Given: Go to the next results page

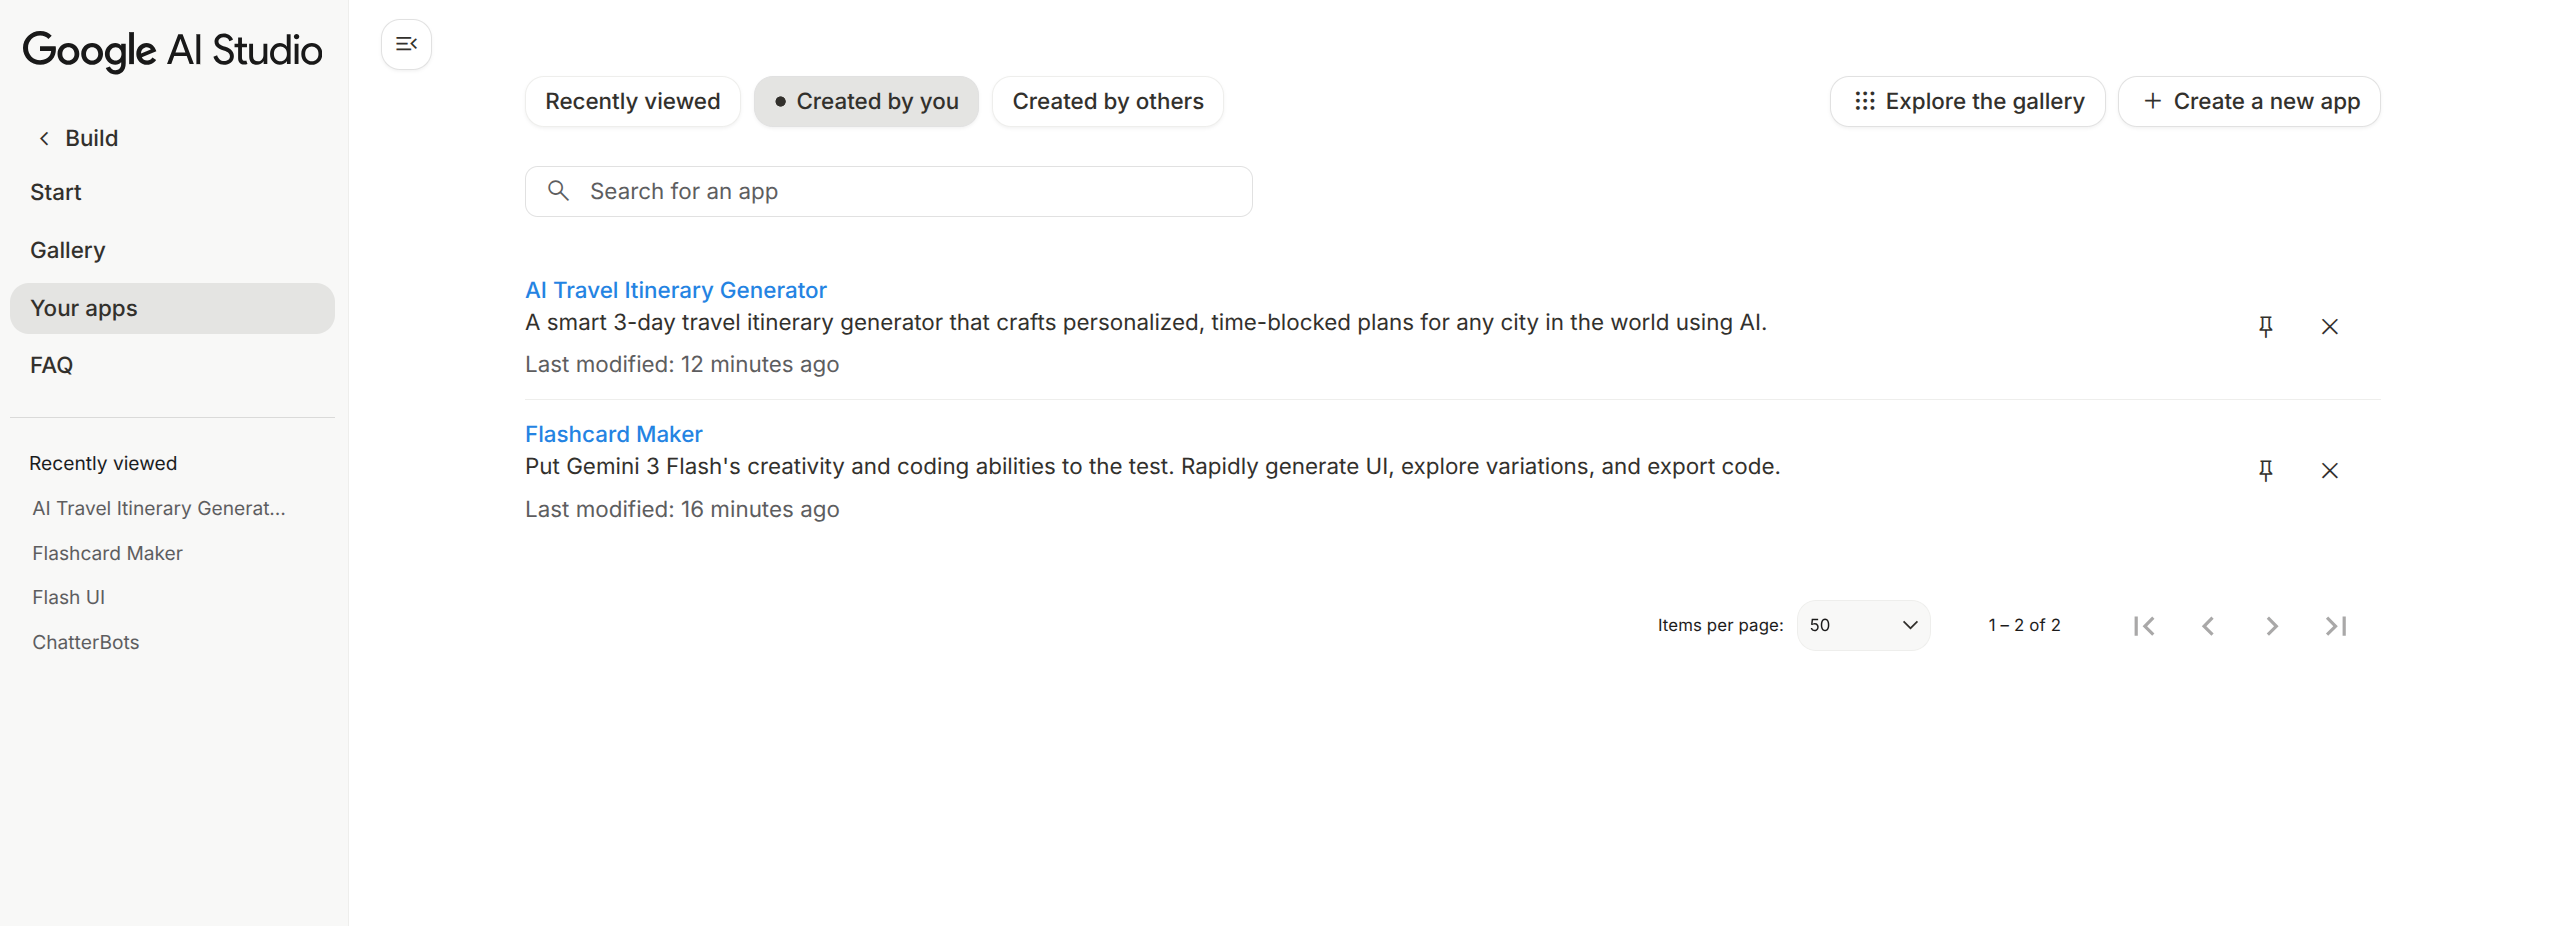Looking at the screenshot, I should click(x=2272, y=625).
